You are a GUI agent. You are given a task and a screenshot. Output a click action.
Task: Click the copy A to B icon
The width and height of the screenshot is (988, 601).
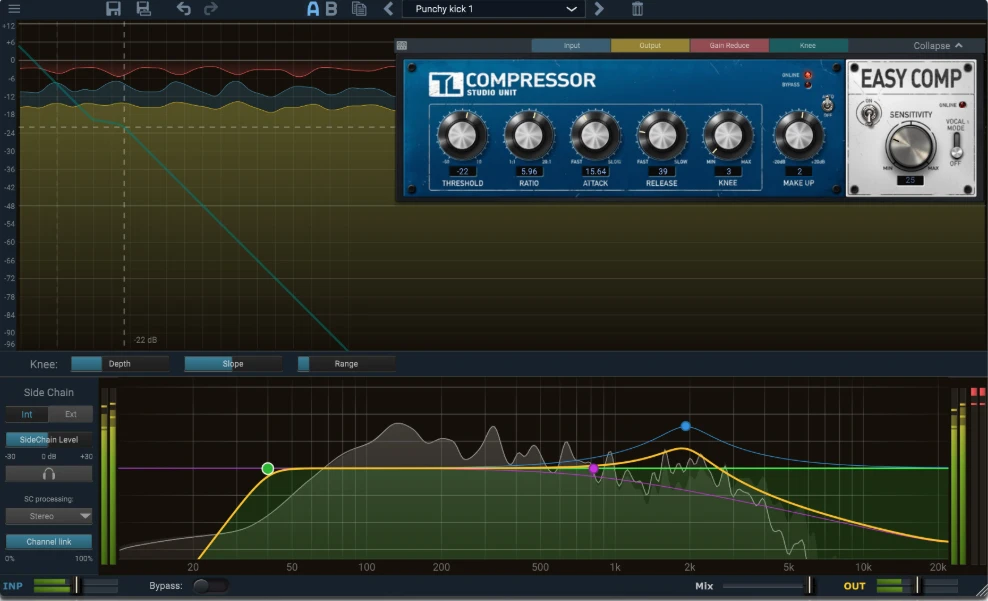(359, 9)
